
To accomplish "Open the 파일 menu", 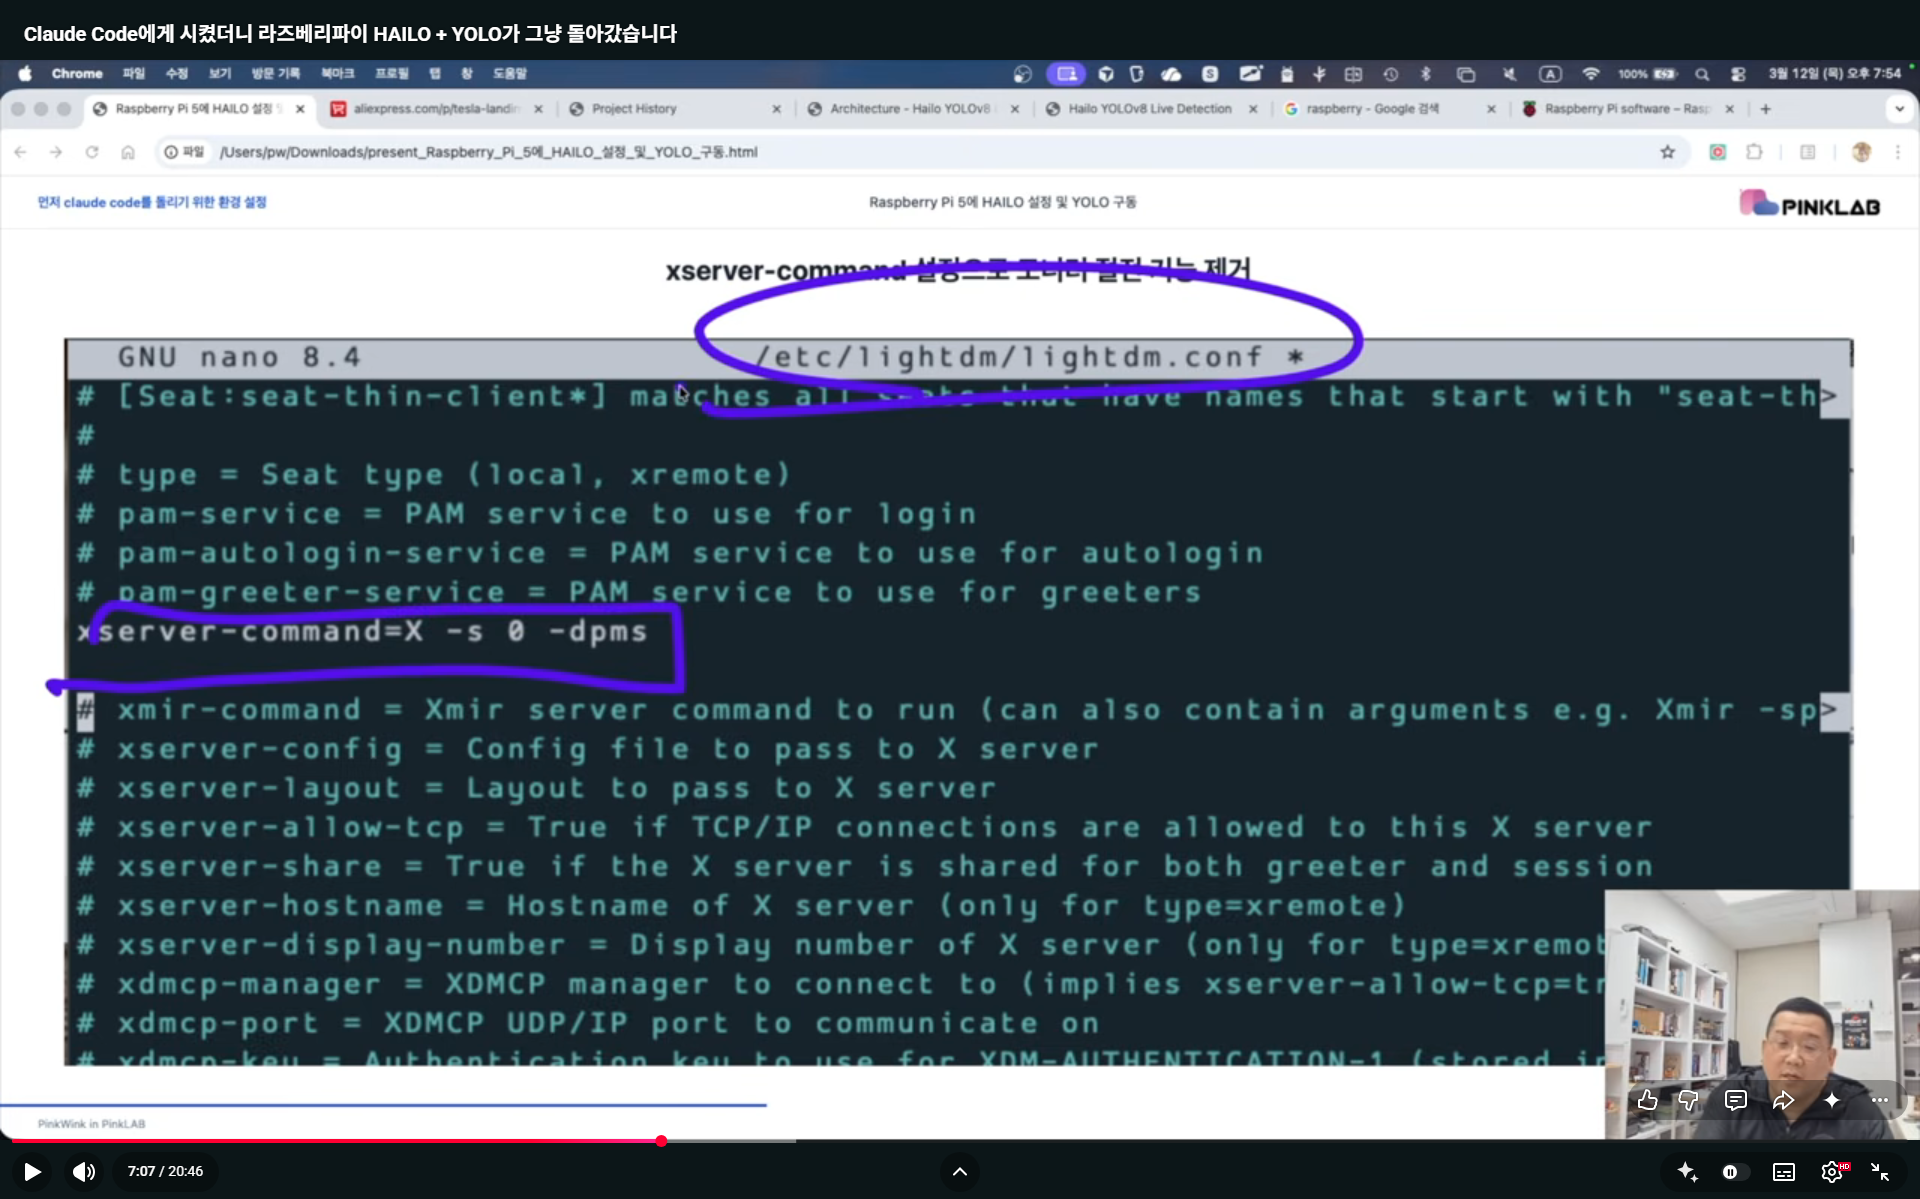I will point(134,73).
